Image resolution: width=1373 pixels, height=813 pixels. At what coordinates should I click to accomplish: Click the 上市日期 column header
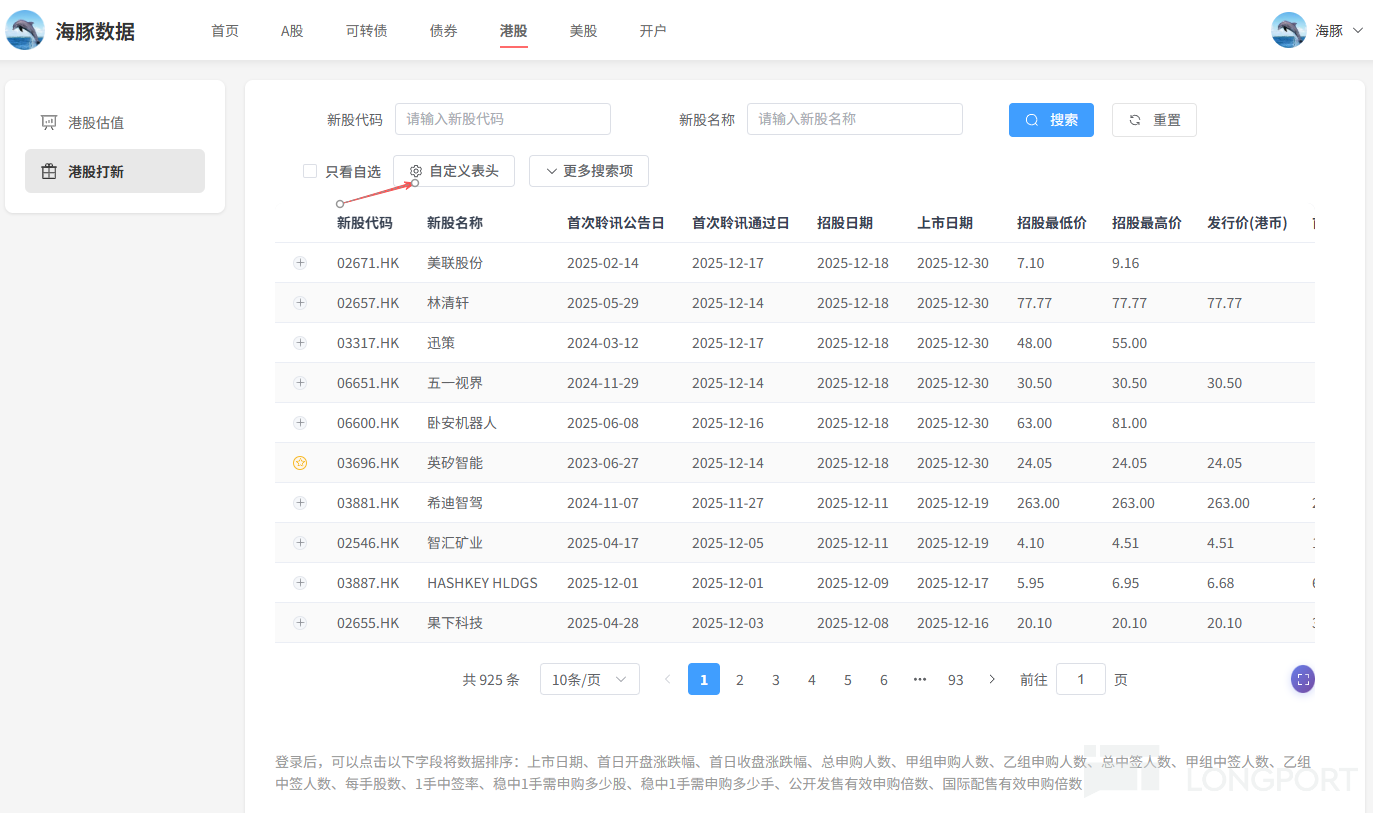pos(945,223)
